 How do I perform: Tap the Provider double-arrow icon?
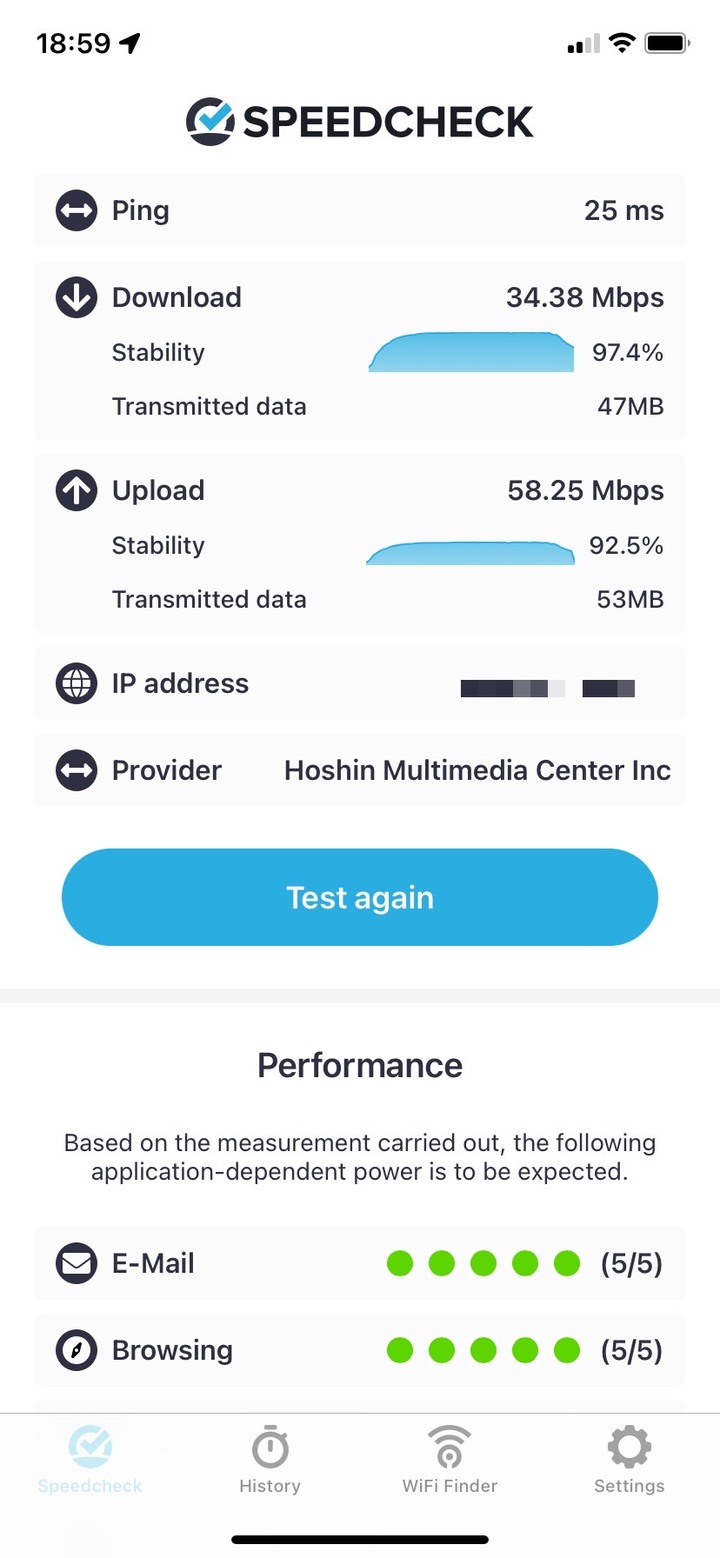[76, 771]
